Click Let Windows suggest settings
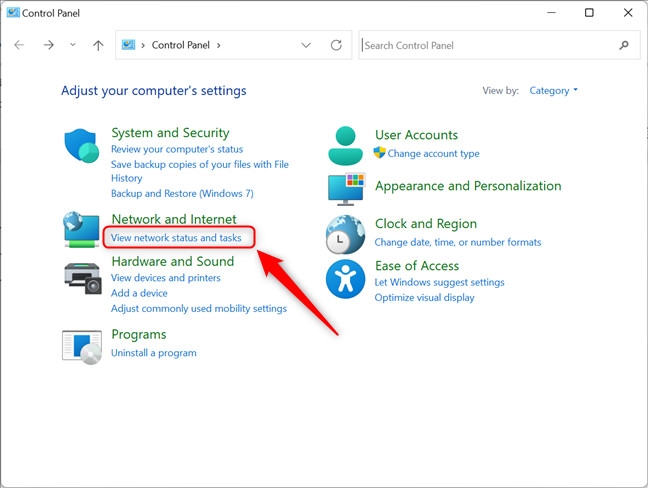648x488 pixels. [x=439, y=282]
